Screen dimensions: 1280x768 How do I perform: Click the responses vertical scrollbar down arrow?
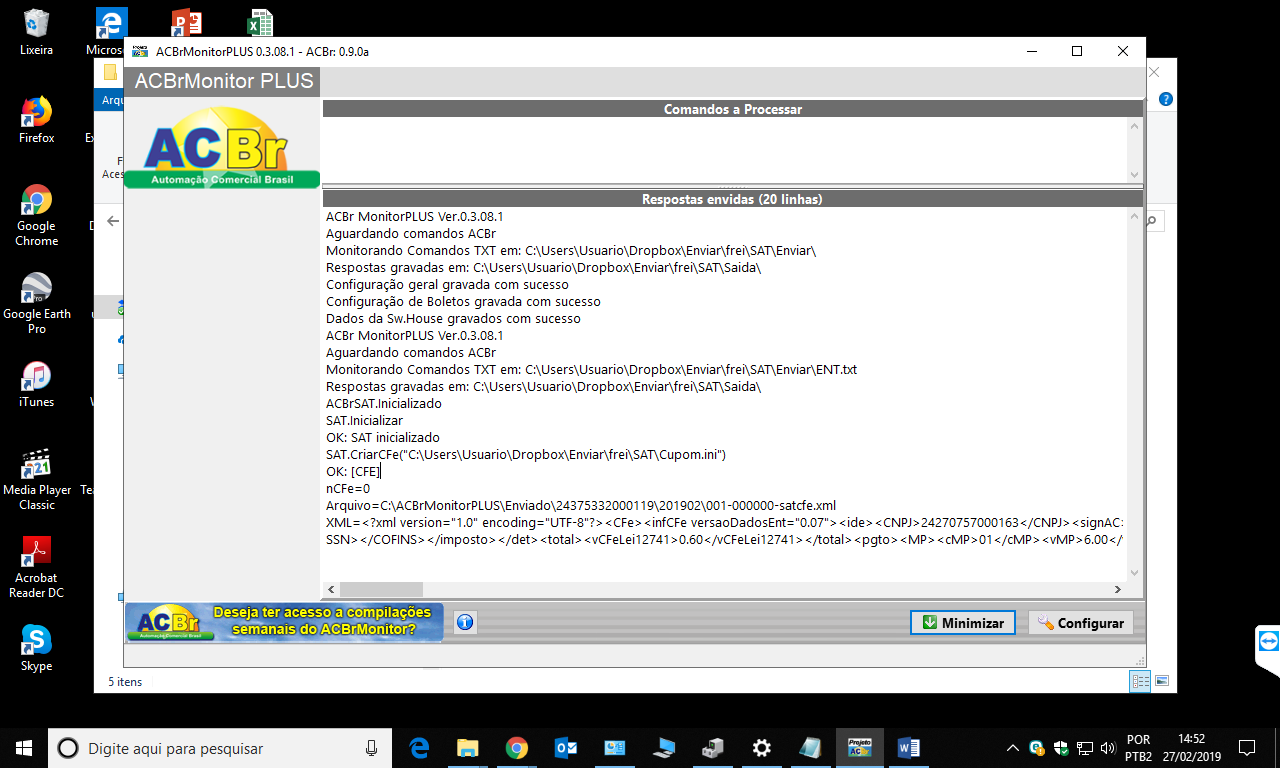click(1134, 573)
